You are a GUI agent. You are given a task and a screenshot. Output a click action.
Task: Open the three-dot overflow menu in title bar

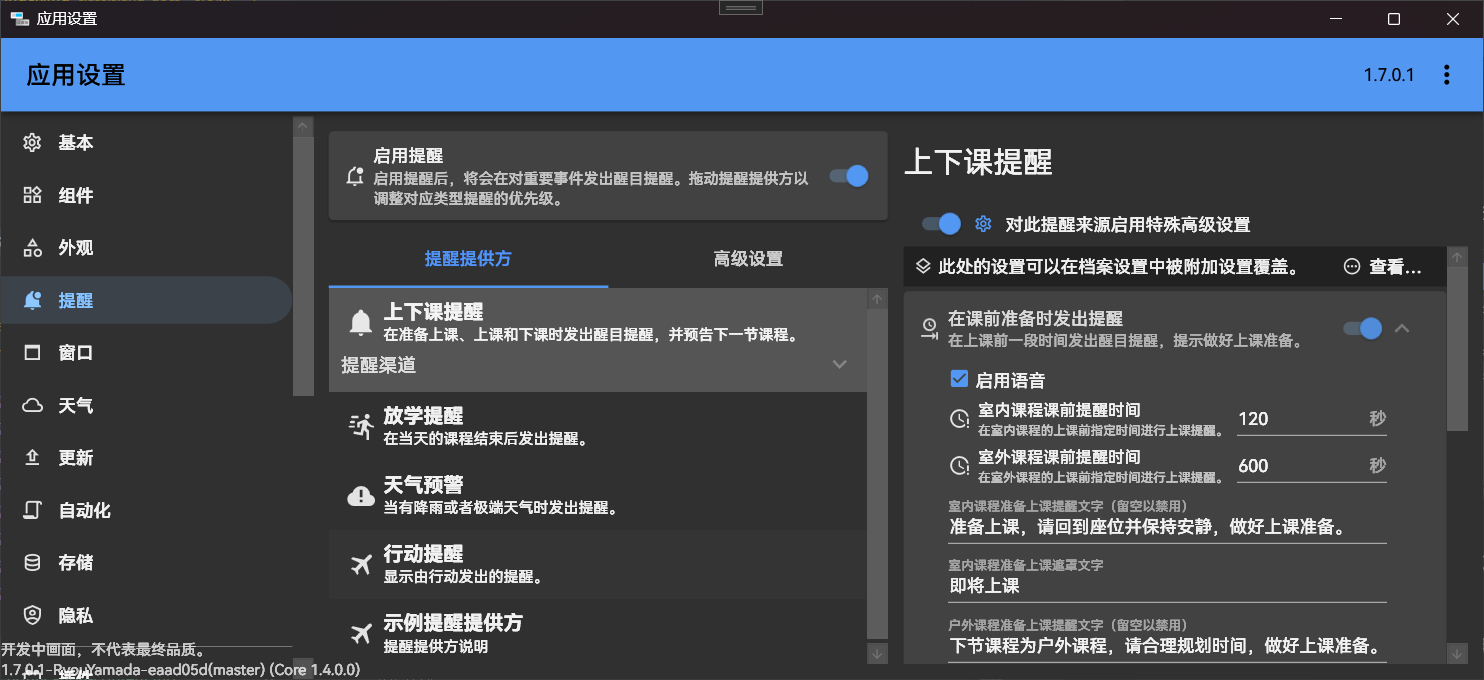1446,74
